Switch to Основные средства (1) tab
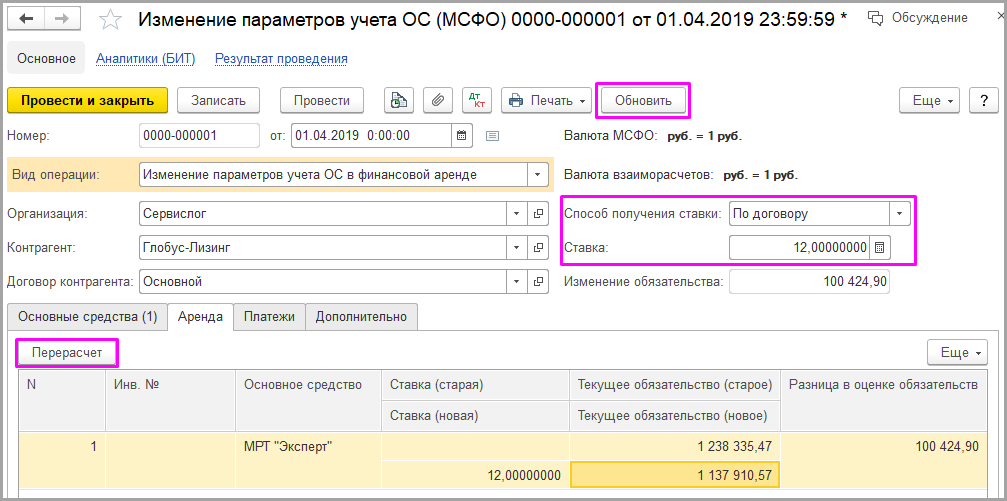 tap(88, 317)
